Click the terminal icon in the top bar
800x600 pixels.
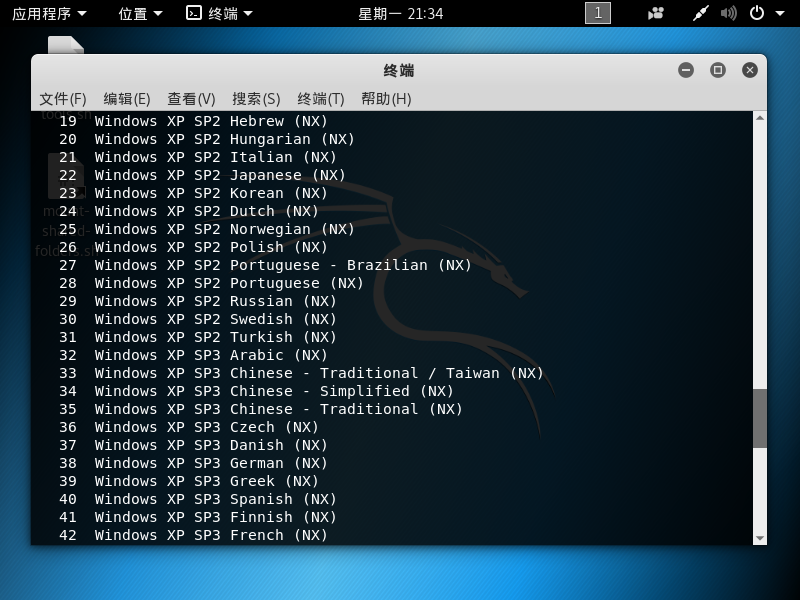click(x=193, y=13)
